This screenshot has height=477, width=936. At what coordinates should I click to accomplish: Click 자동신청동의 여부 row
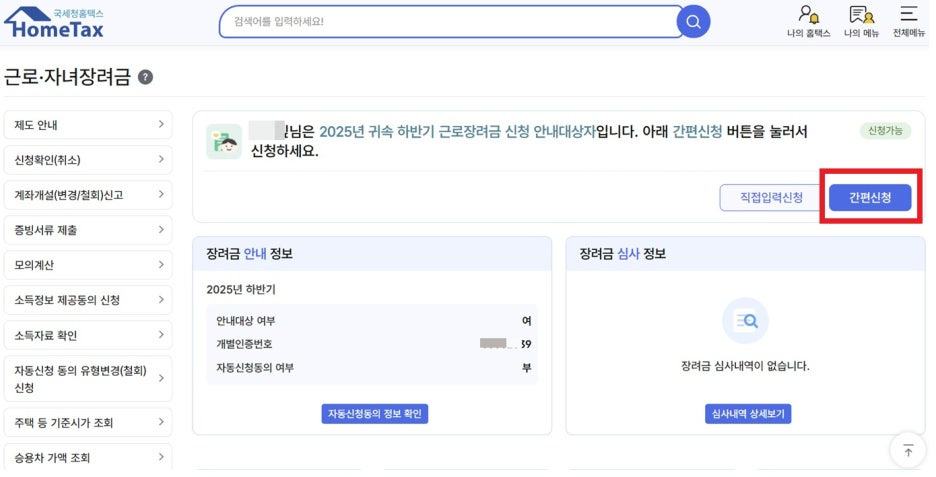pyautogui.click(x=372, y=368)
